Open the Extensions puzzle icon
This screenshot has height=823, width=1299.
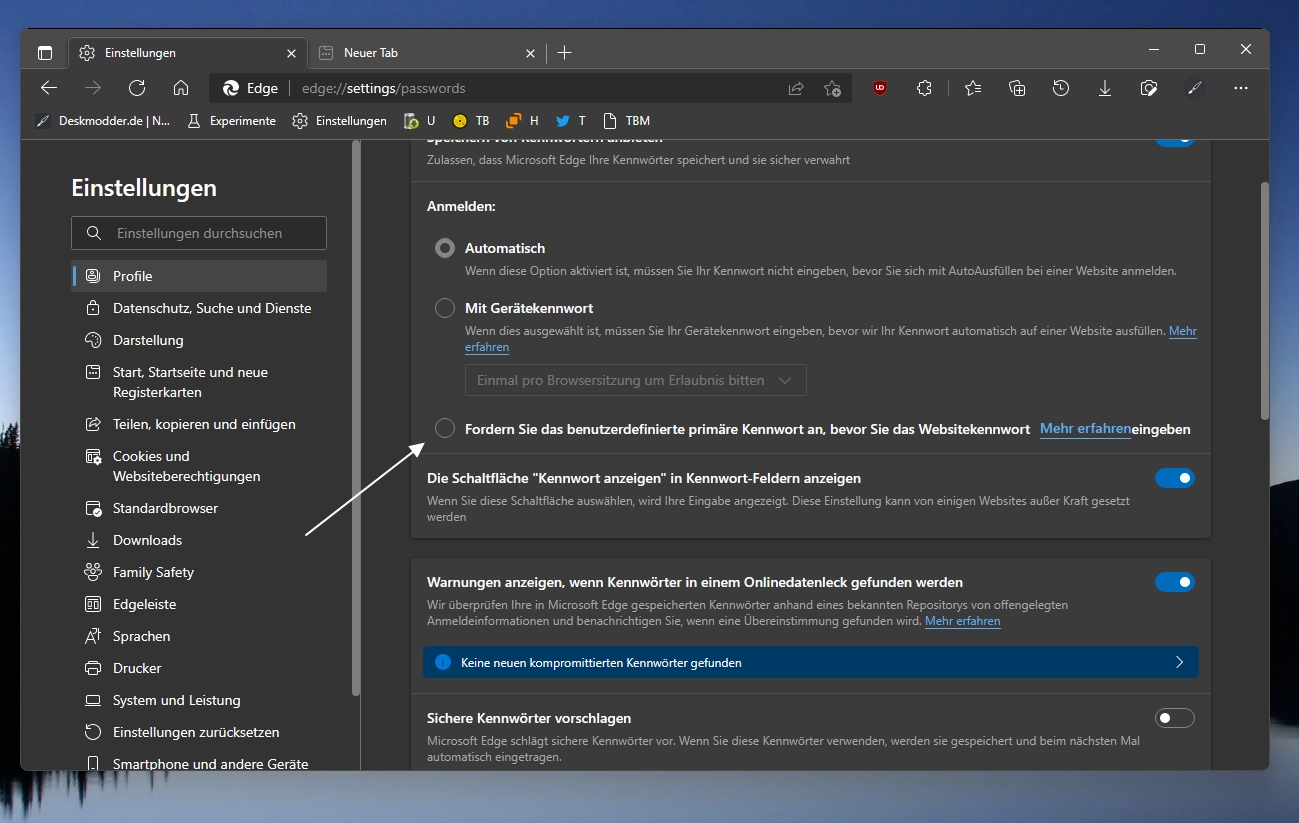924,88
